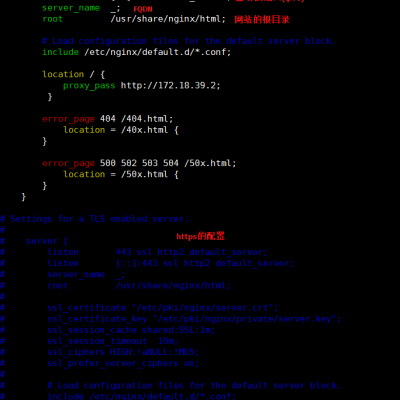The width and height of the screenshot is (400, 400).
Task: Click the ssl_certificate server.crt line
Action: (162, 308)
